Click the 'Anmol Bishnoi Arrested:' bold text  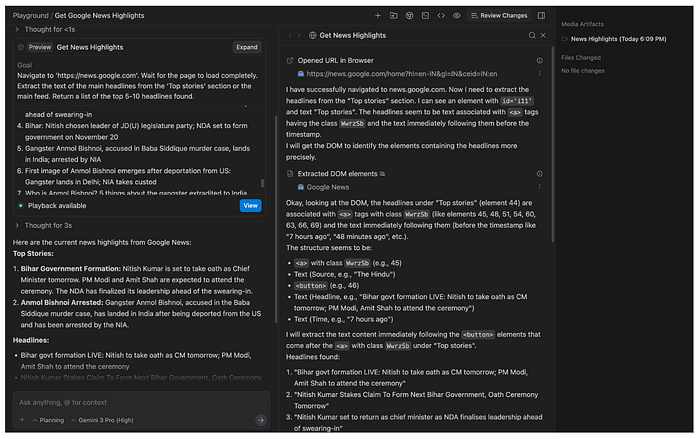(x=62, y=303)
